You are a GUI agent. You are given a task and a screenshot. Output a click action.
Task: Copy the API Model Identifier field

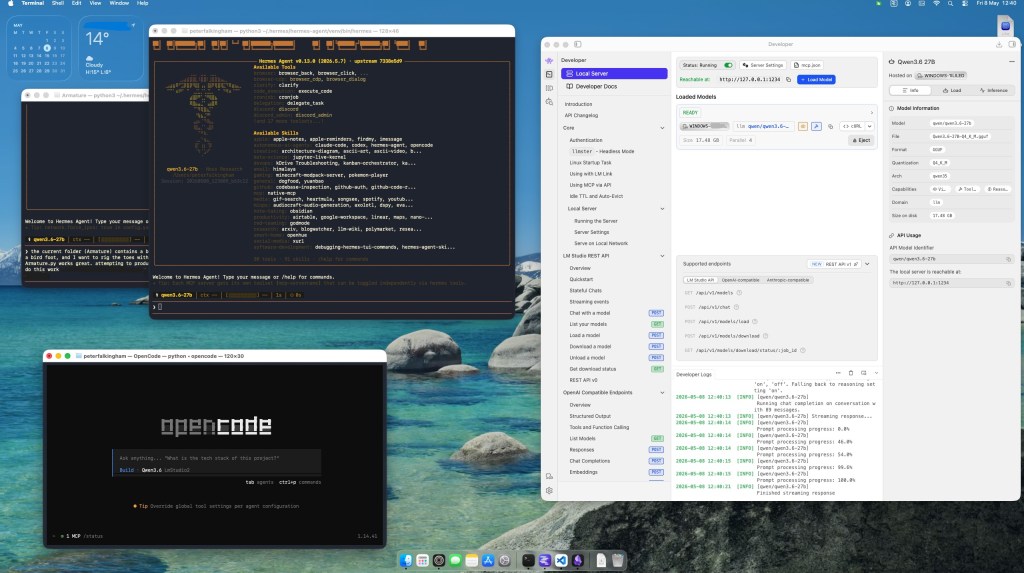(1008, 259)
